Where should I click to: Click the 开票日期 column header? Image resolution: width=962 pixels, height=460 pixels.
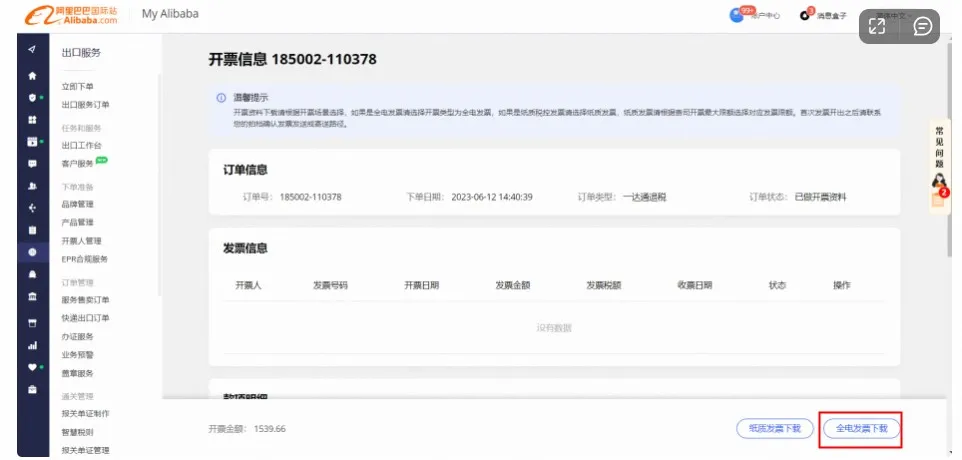(x=421, y=285)
